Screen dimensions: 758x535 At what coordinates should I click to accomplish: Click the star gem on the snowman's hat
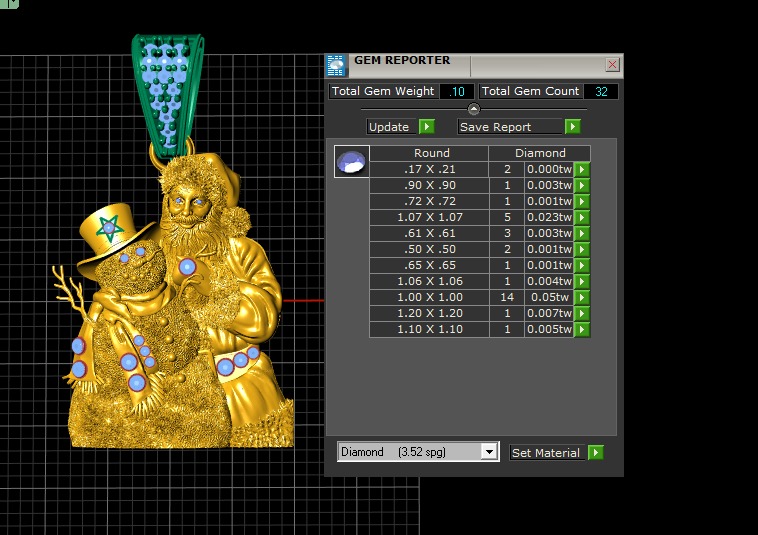[x=109, y=227]
